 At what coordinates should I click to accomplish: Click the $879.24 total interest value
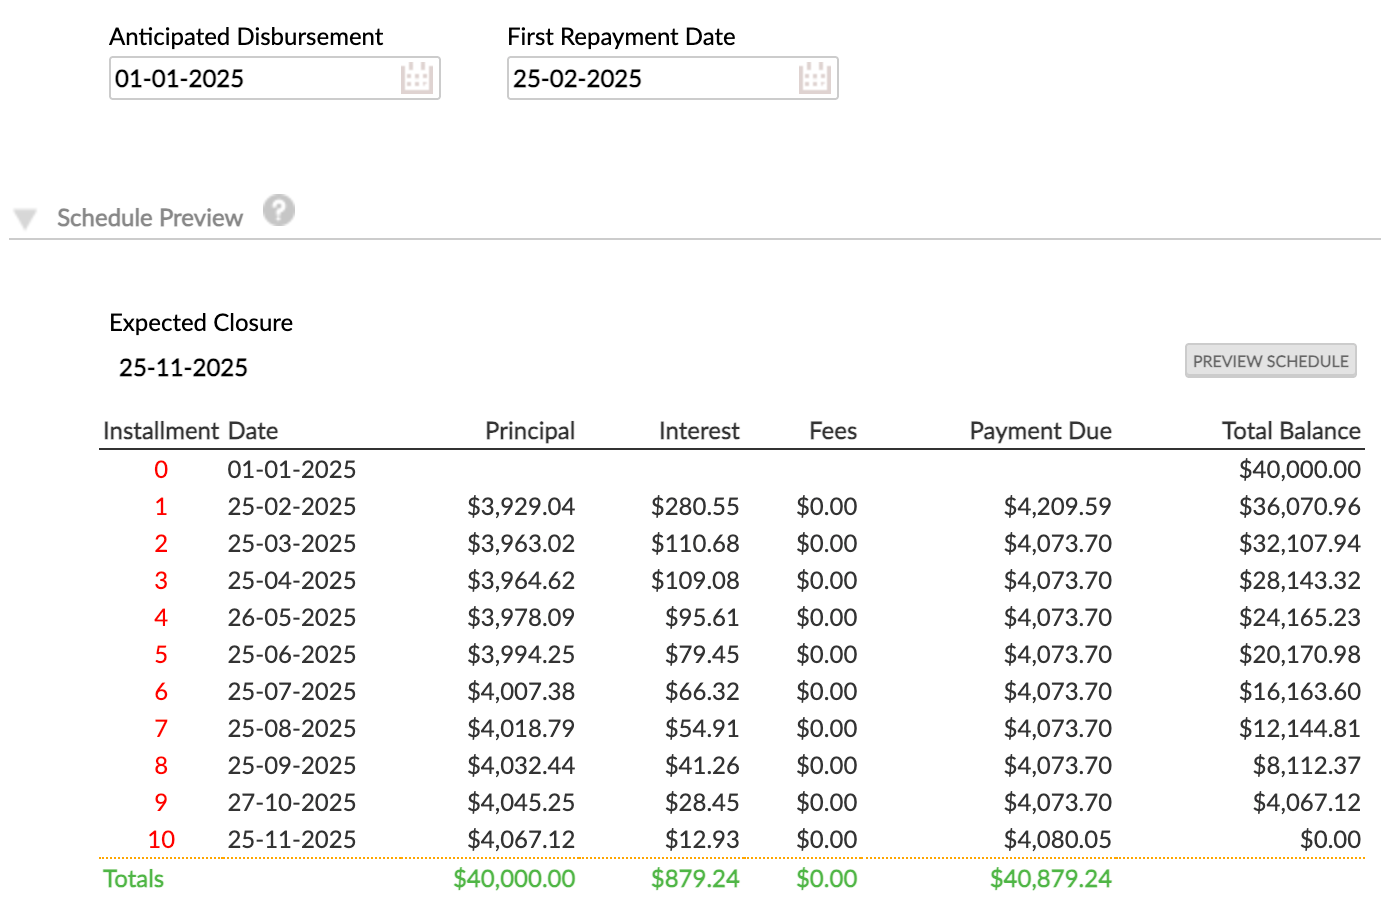[695, 879]
